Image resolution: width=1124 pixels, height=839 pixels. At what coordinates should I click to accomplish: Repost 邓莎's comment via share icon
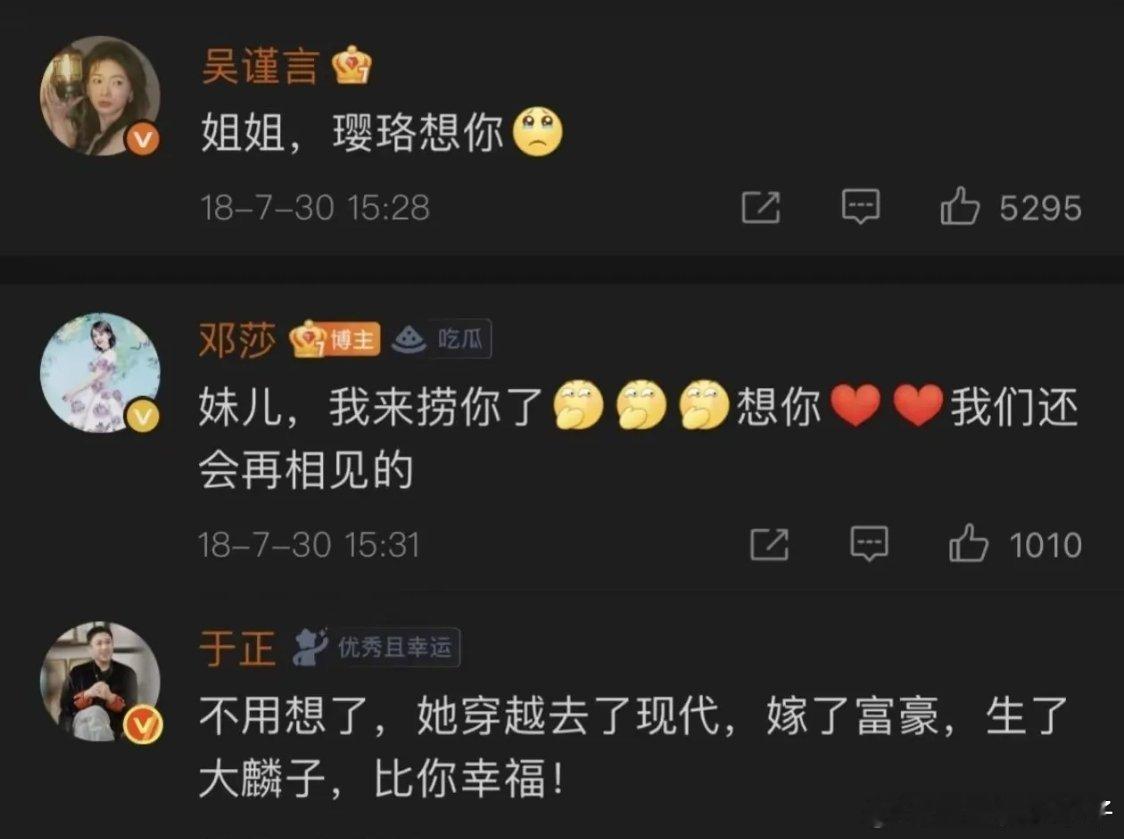coord(769,544)
